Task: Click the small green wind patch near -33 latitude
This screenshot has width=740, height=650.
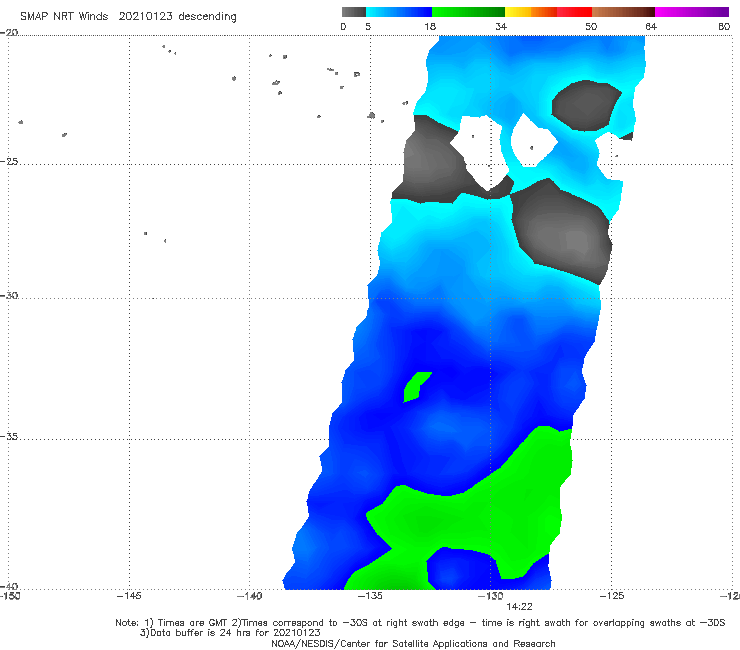Action: (x=416, y=387)
